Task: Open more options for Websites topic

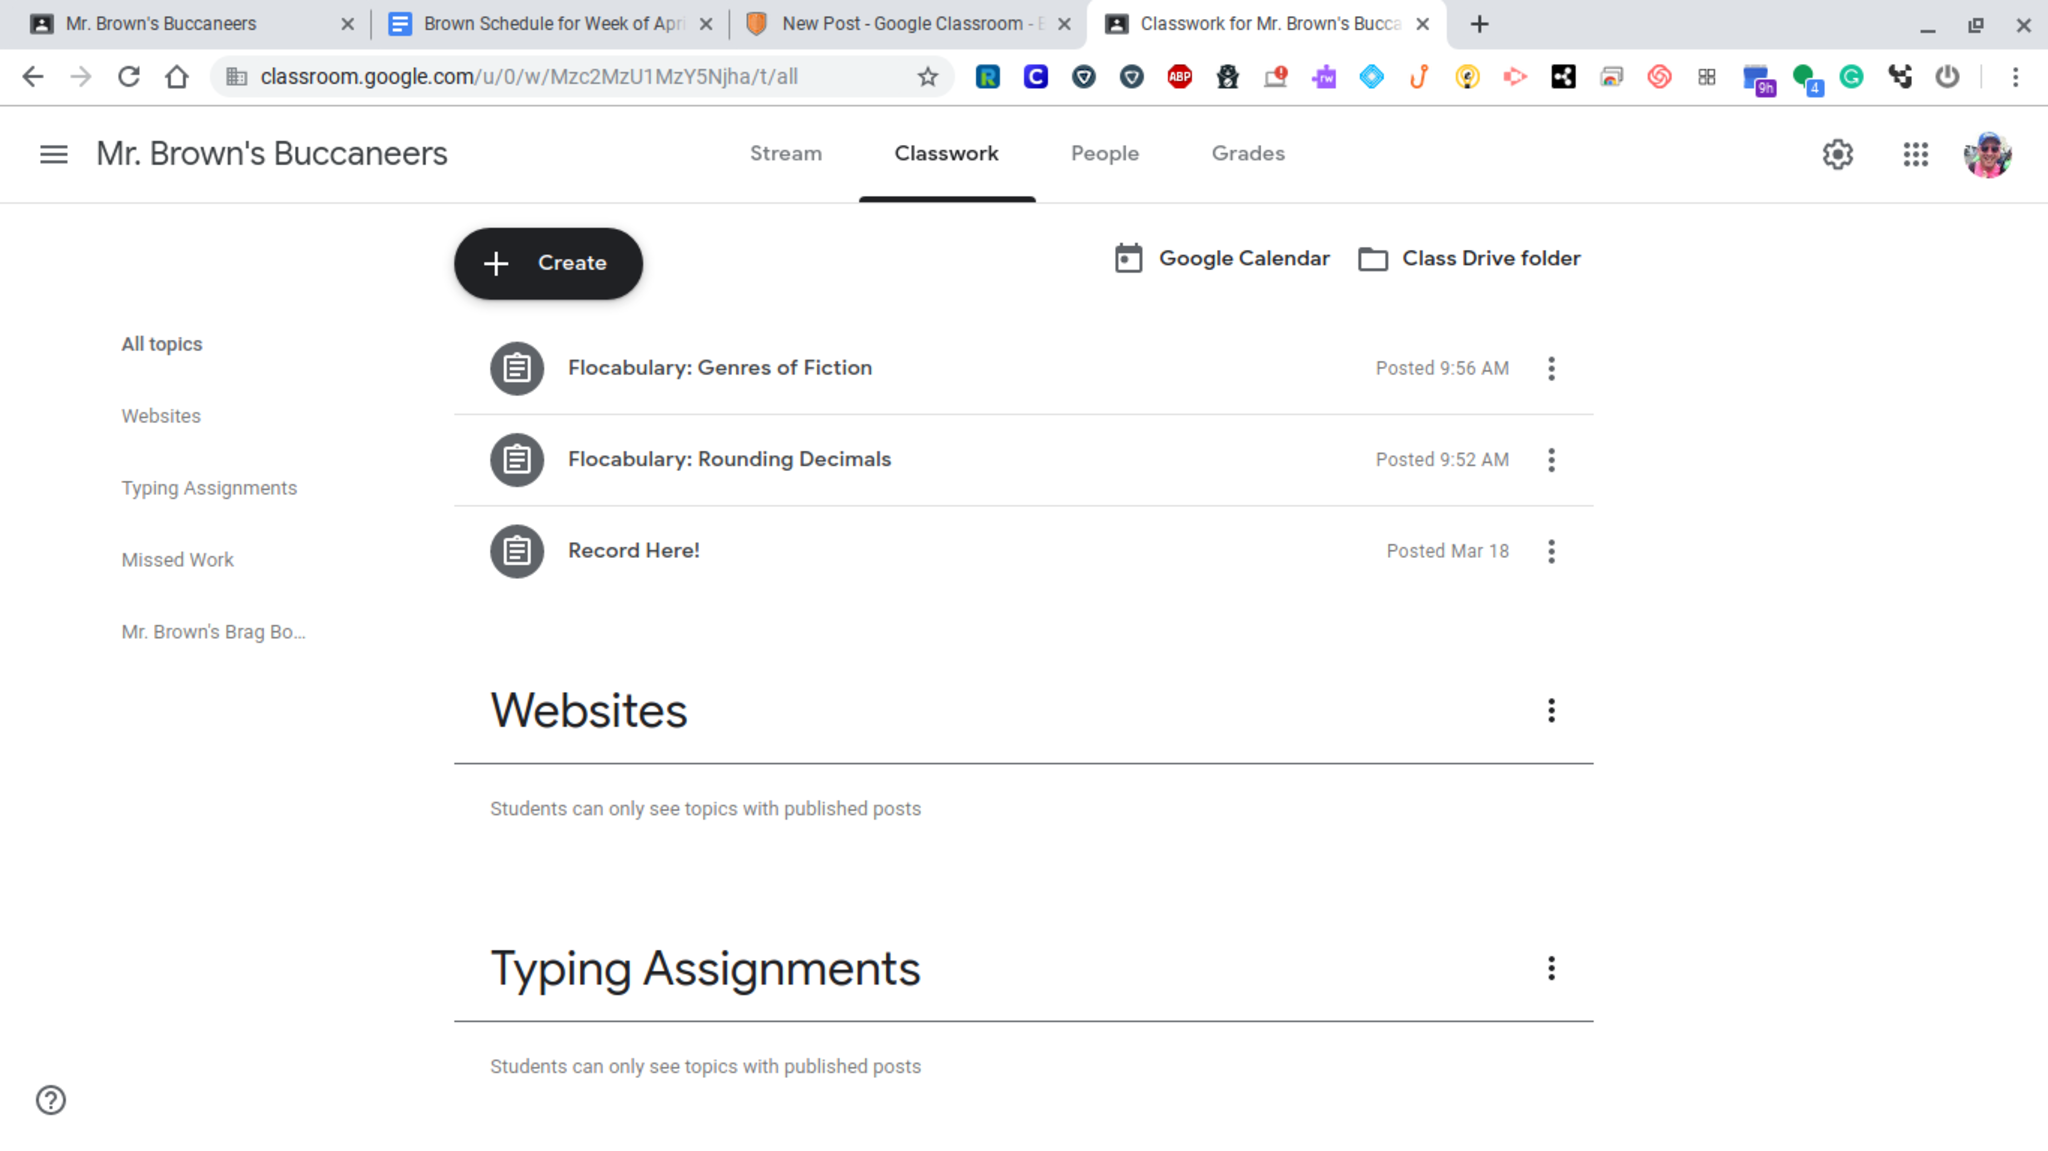Action: pyautogui.click(x=1551, y=711)
